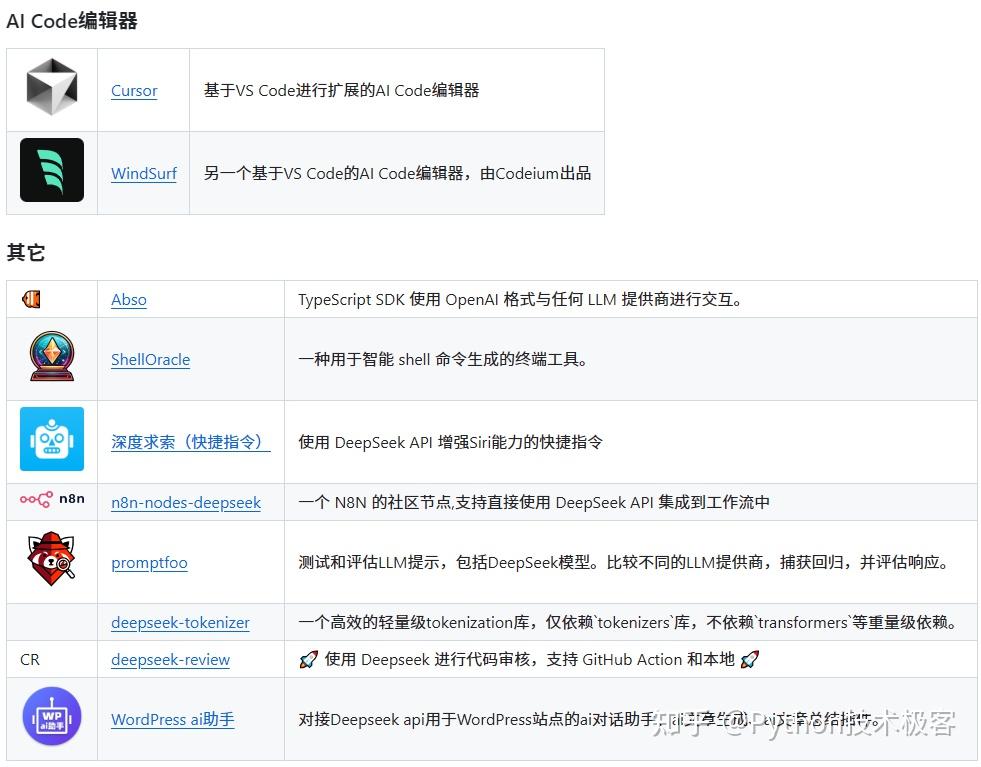The image size is (981, 767).
Task: Click the n8n logo icon
Action: click(51, 502)
